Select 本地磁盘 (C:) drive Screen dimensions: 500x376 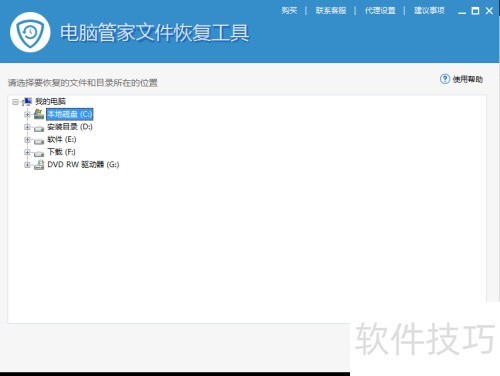69,114
